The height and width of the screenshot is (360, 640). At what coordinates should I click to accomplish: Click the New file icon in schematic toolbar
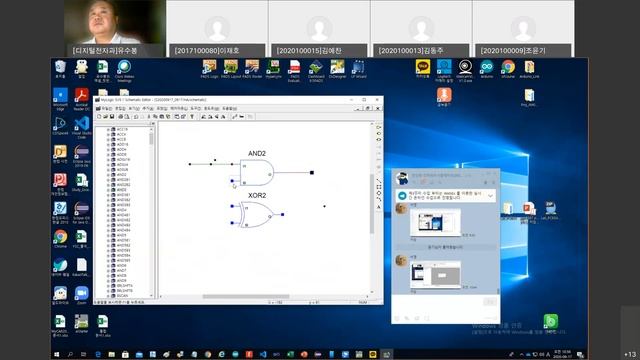coord(99,117)
